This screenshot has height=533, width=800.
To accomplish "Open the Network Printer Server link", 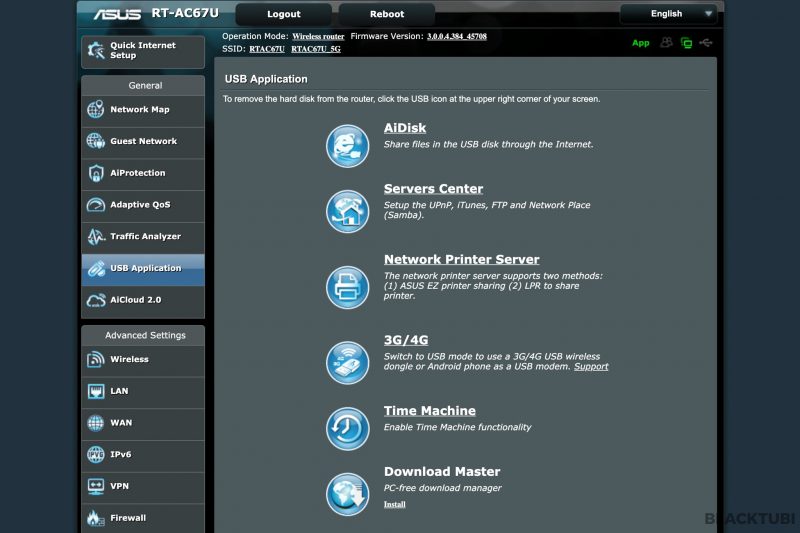I will [x=461, y=260].
